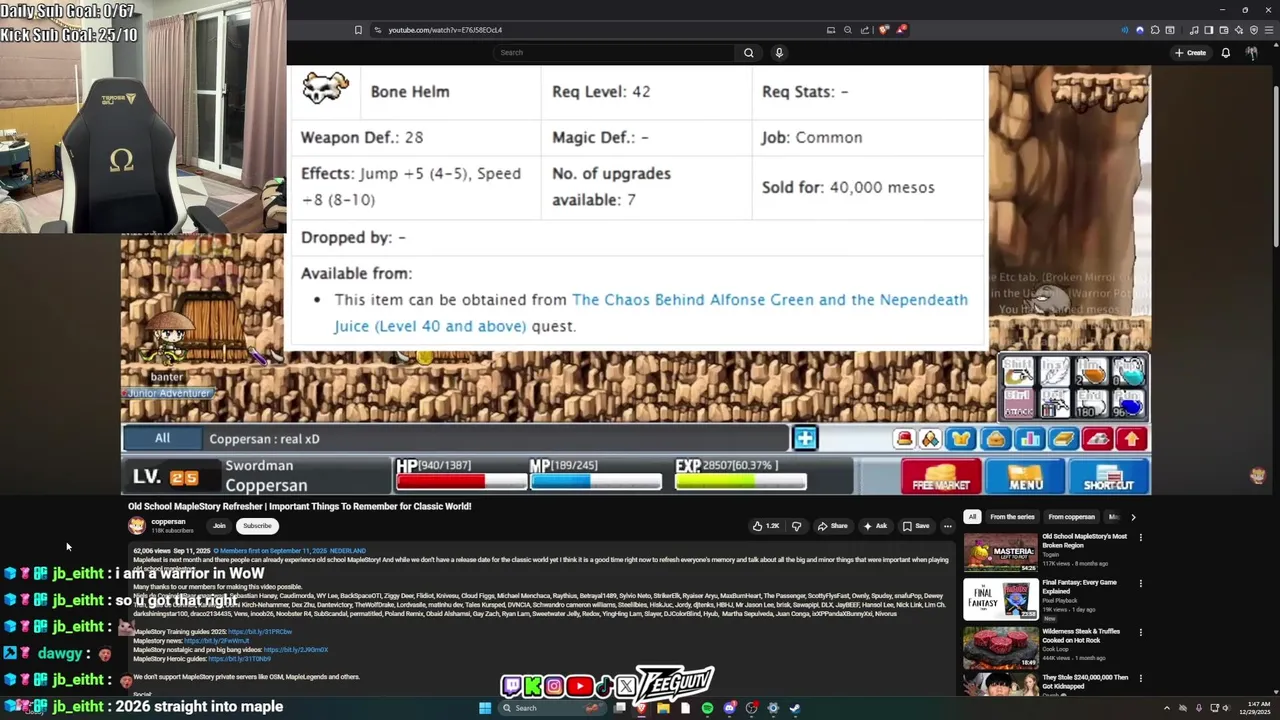Open the browser hamburger menu
1280x720 pixels.
(x=1269, y=30)
